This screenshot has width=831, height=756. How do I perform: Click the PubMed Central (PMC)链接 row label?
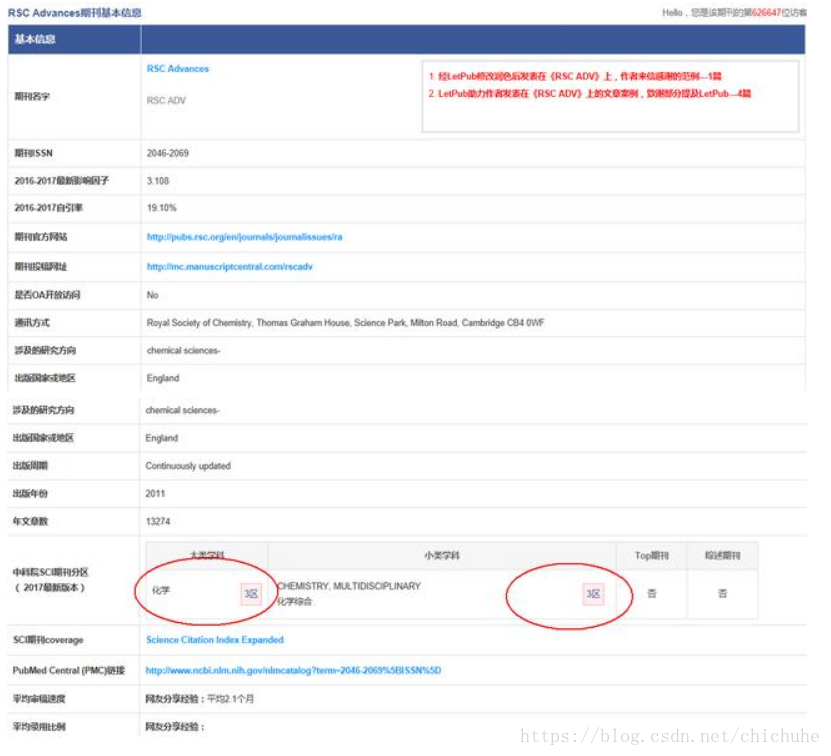click(69, 671)
